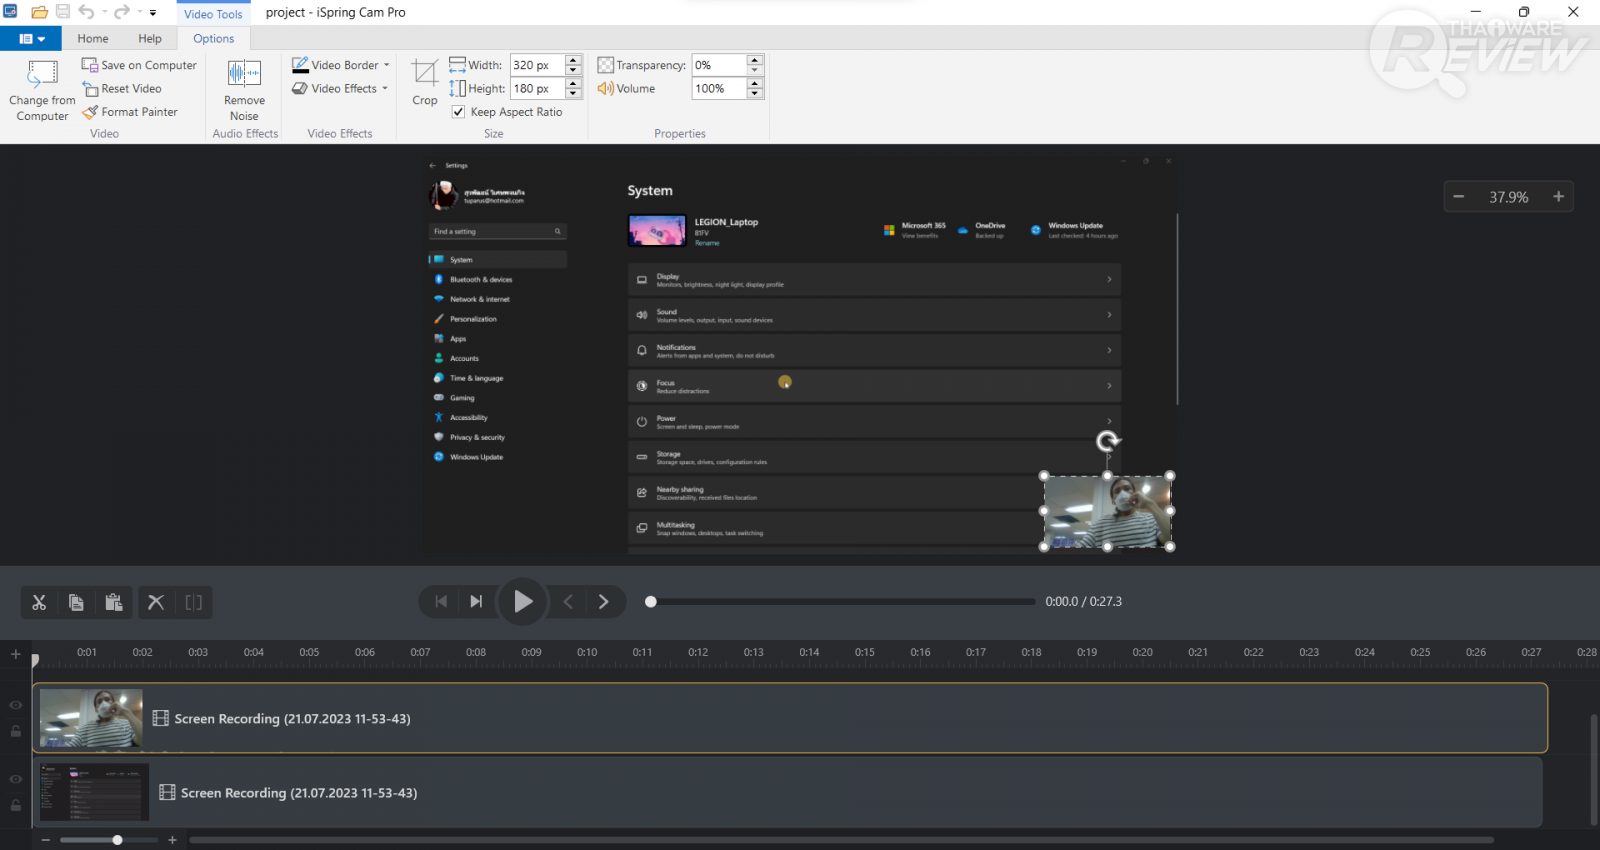1600x850 pixels.
Task: Lock the bottom screen recording track
Action: 16,805
